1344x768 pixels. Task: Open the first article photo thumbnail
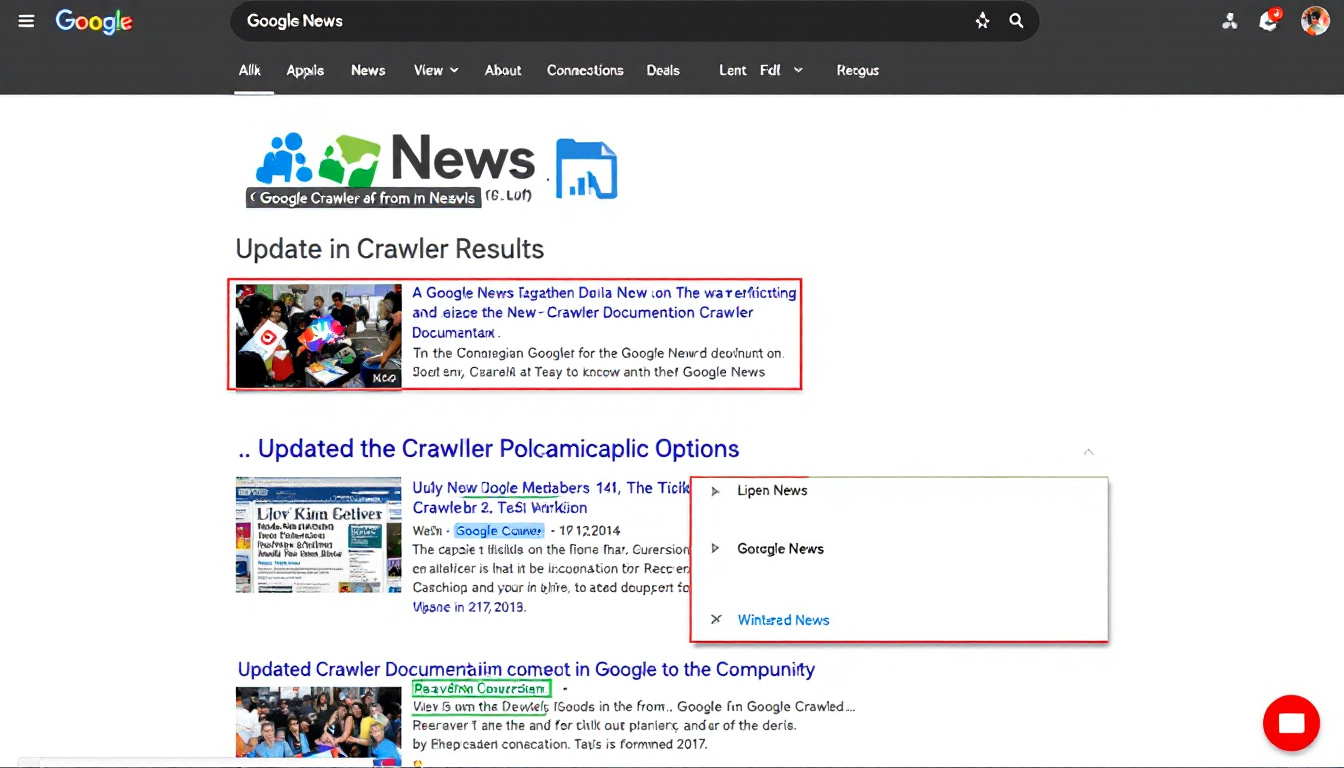tap(318, 336)
